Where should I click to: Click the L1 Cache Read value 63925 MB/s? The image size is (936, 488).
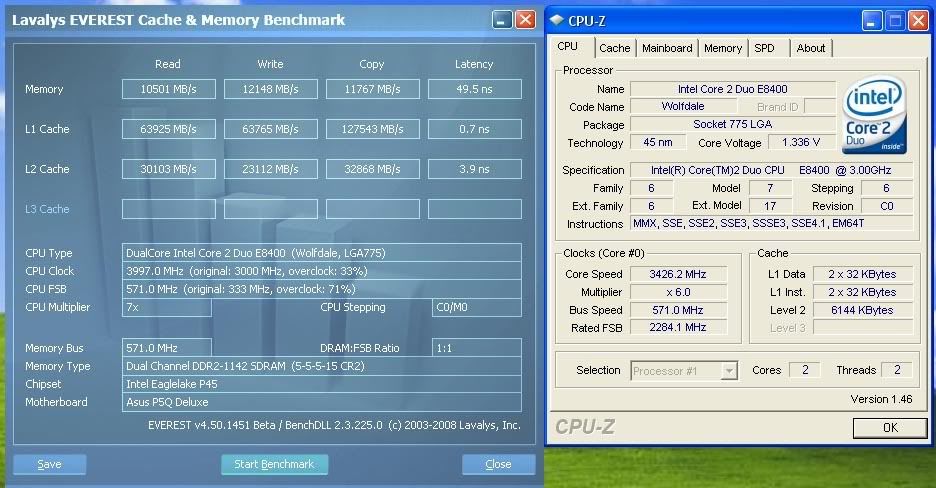(x=168, y=129)
